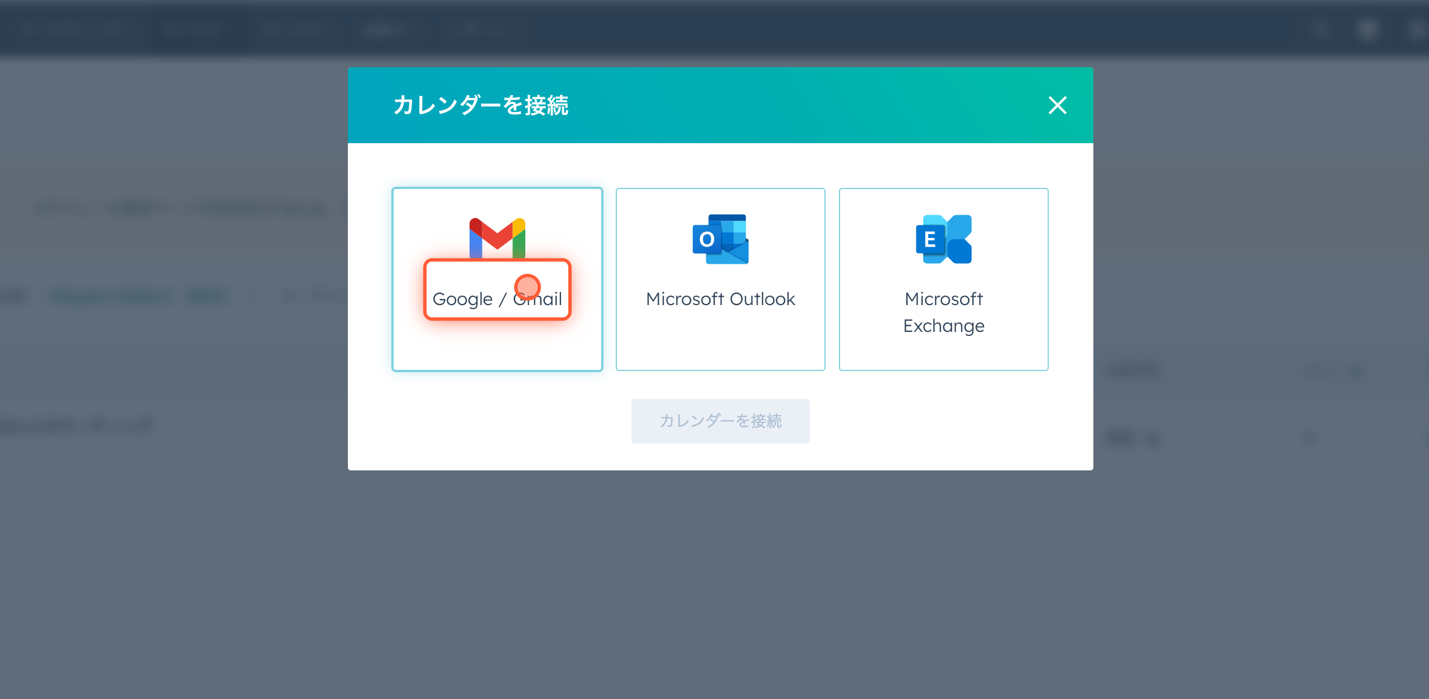Click the Exchange logo icon
Screen dimensions: 1429x699
943,239
